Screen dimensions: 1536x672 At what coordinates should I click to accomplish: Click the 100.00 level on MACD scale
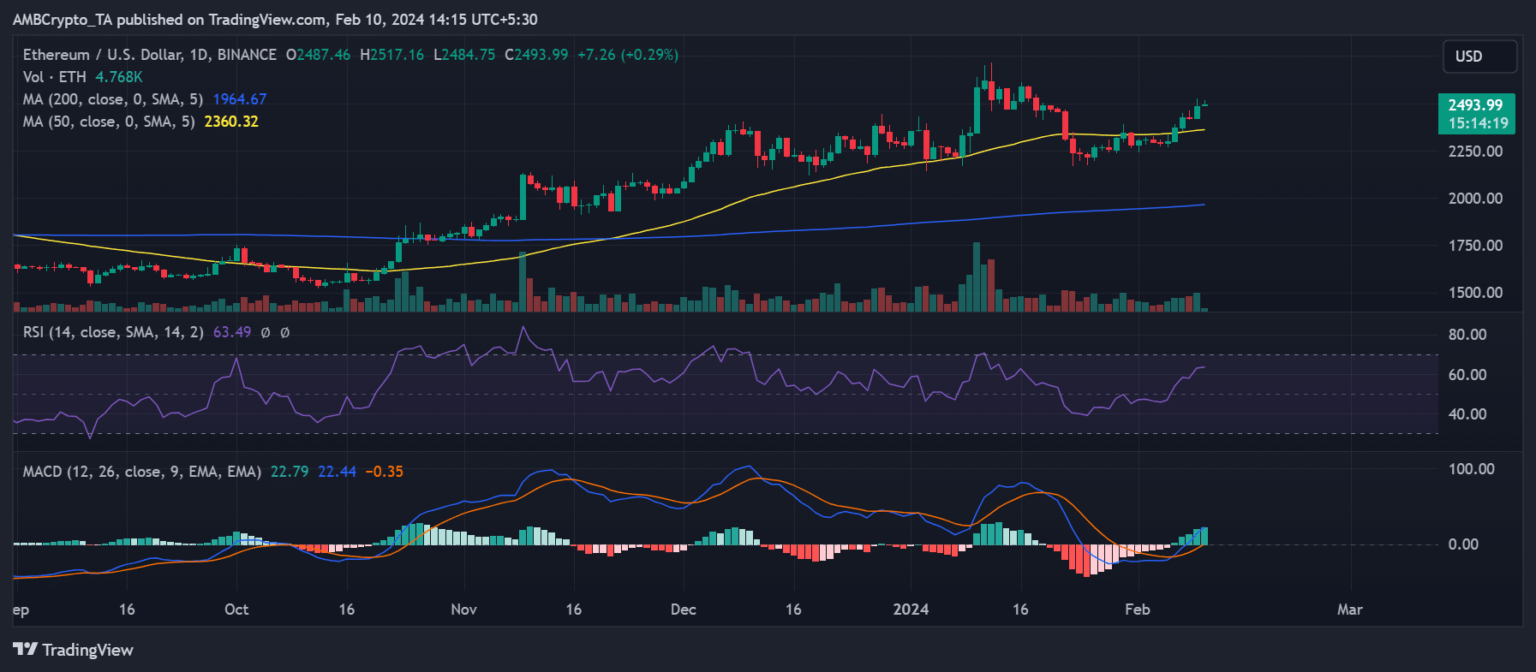click(x=1475, y=469)
